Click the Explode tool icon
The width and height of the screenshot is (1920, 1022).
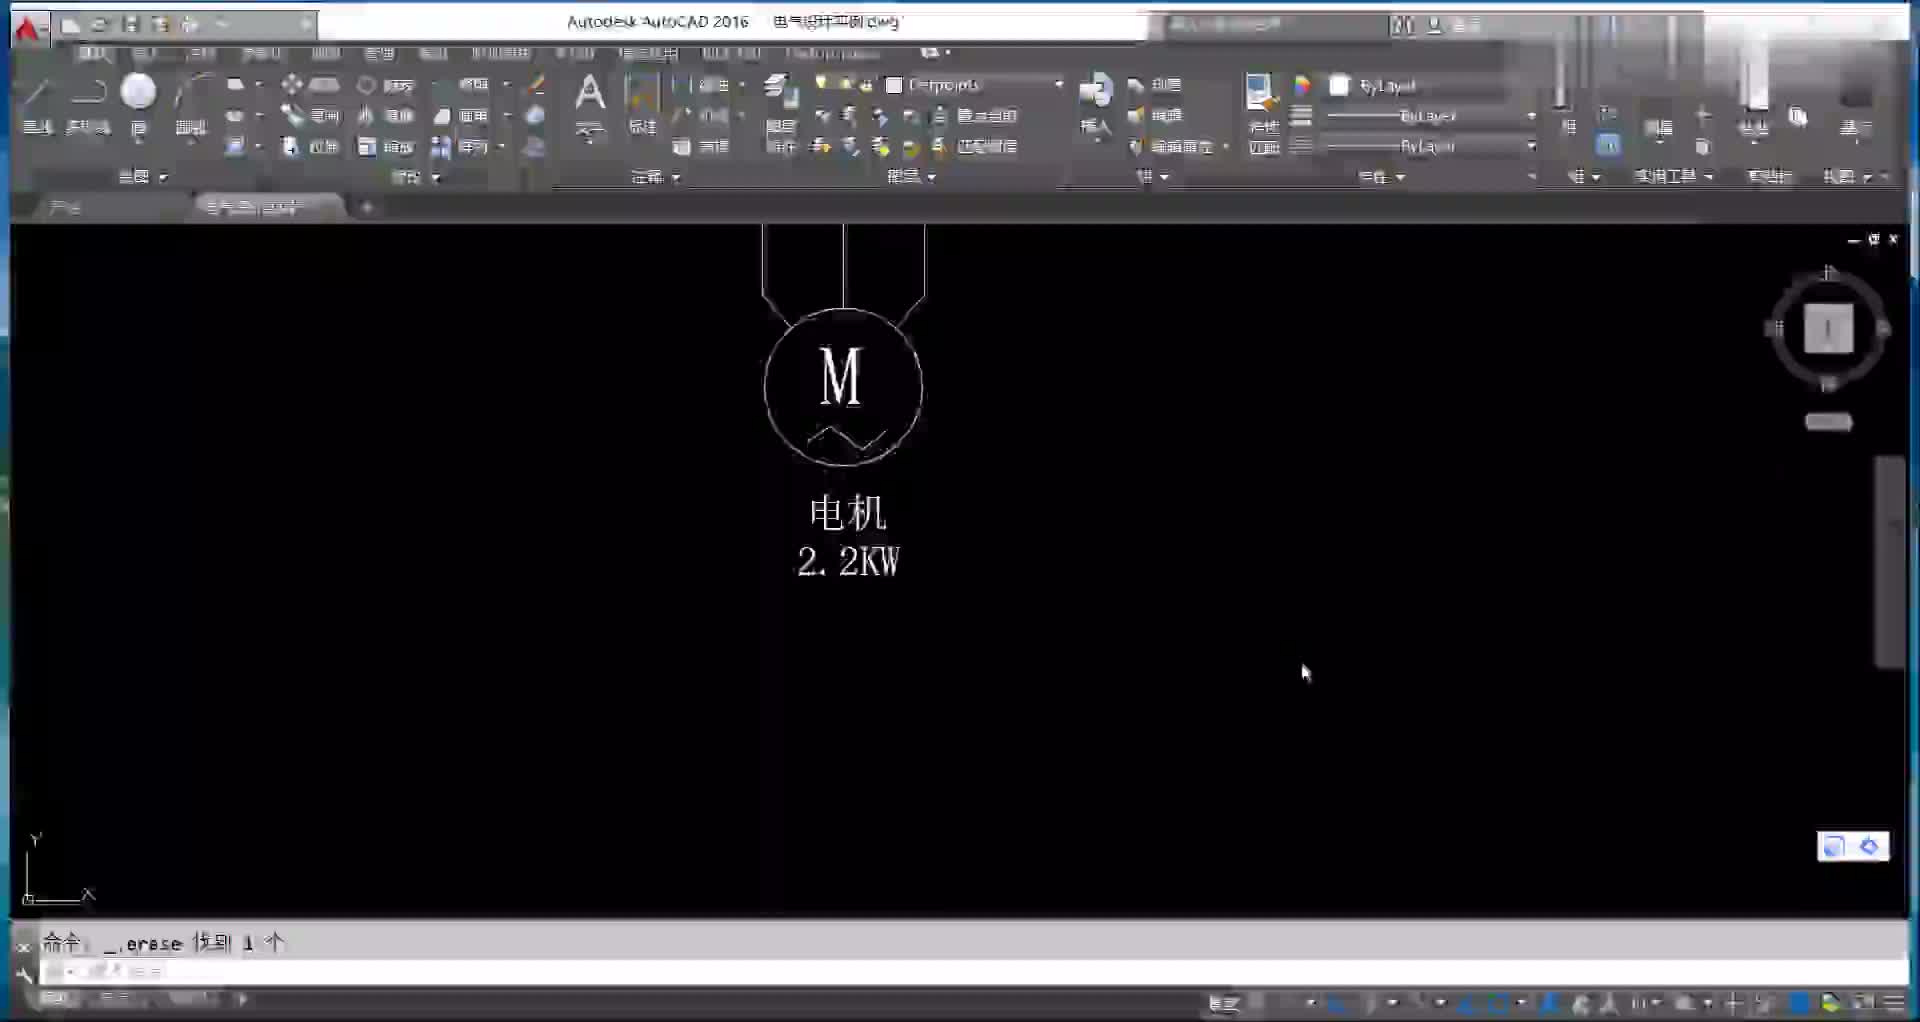coord(535,116)
